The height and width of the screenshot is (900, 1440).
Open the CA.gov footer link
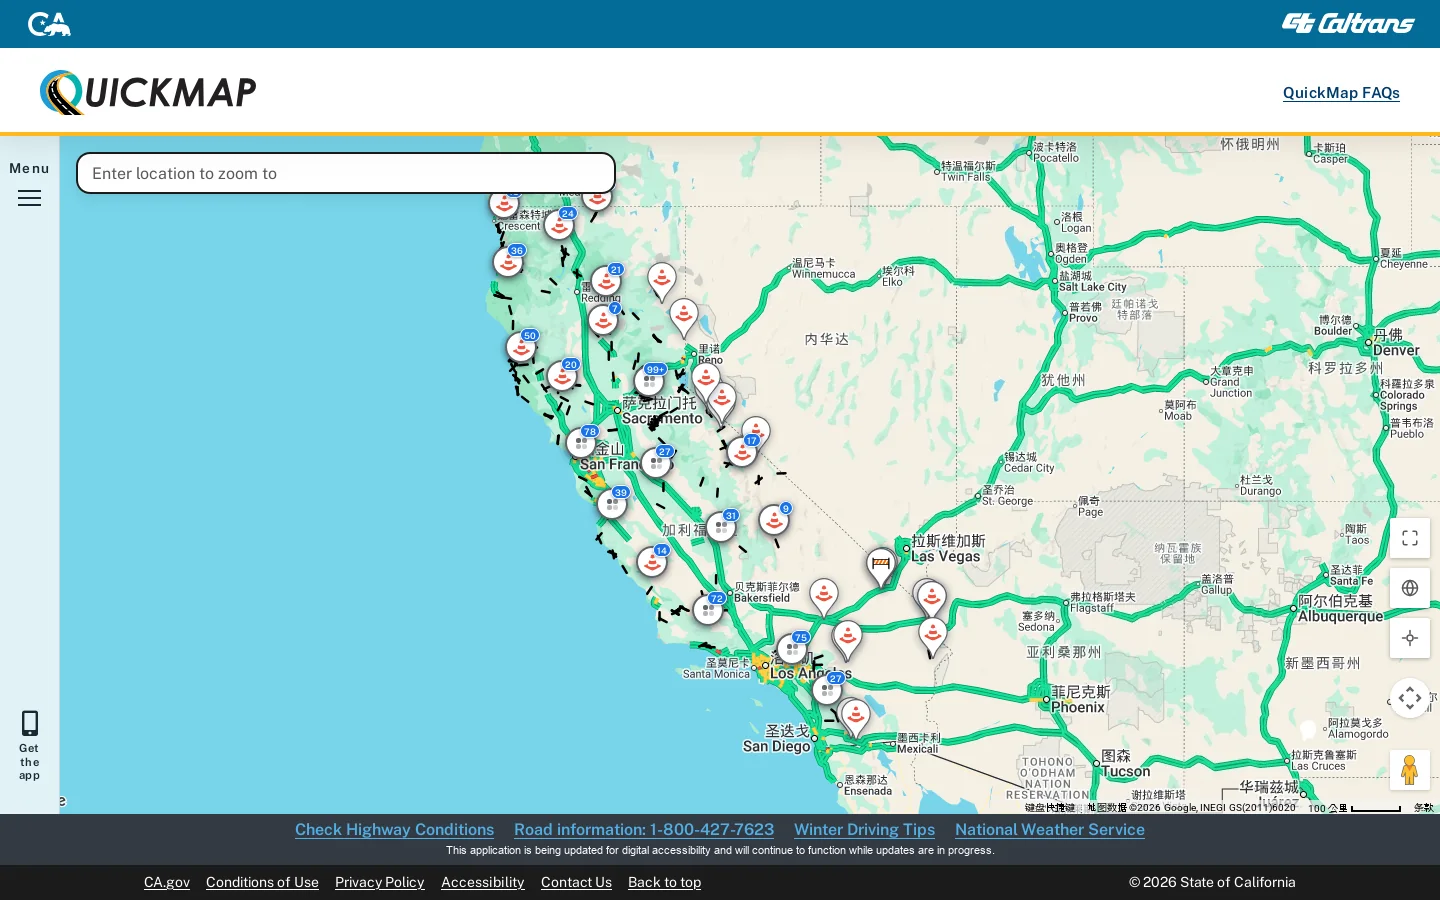167,882
